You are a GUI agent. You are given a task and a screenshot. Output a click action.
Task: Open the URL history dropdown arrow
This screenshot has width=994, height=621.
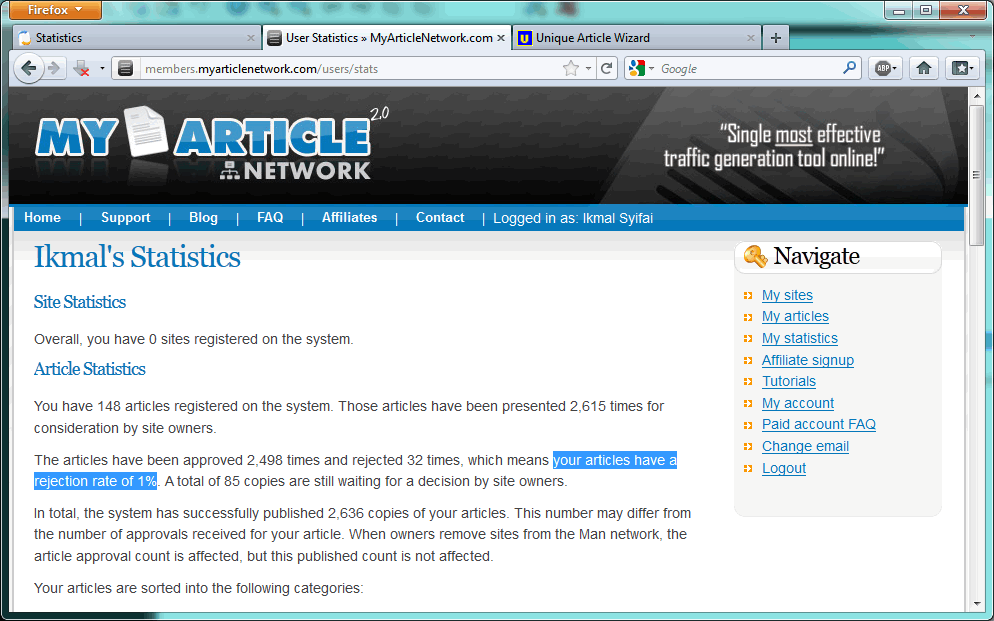pos(588,68)
